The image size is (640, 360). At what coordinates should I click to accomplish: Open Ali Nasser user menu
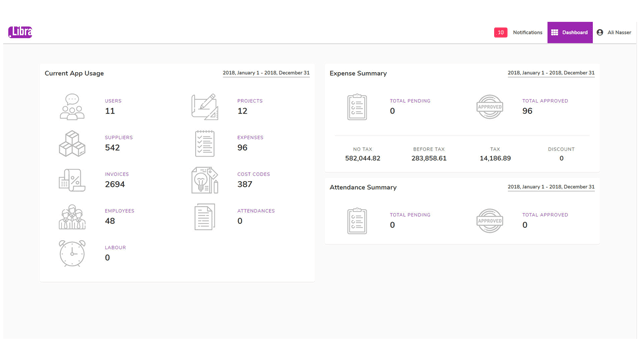(x=614, y=32)
